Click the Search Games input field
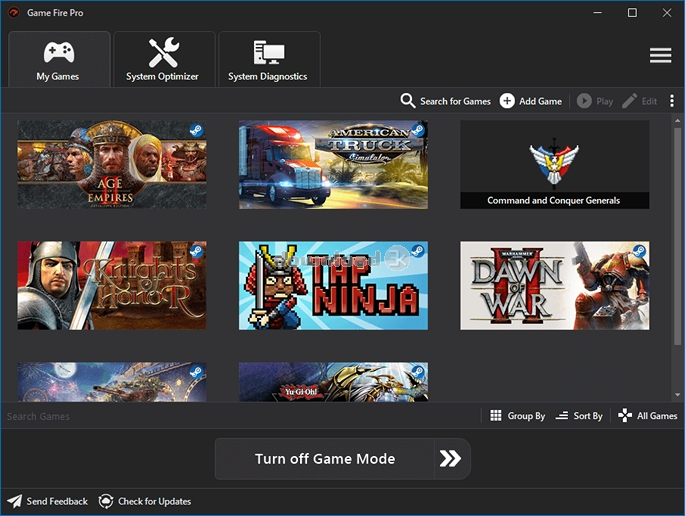This screenshot has height=516, width=685. coord(240,416)
